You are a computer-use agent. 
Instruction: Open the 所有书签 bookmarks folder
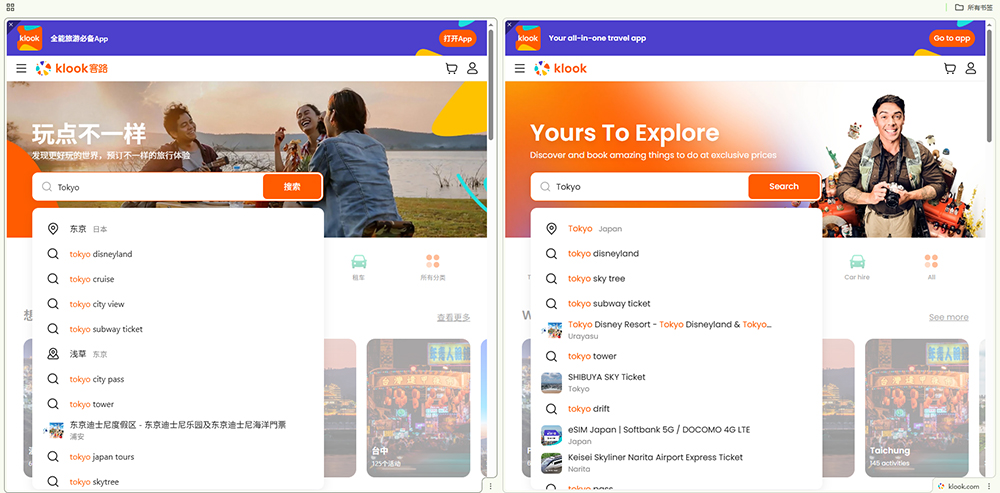pos(974,8)
